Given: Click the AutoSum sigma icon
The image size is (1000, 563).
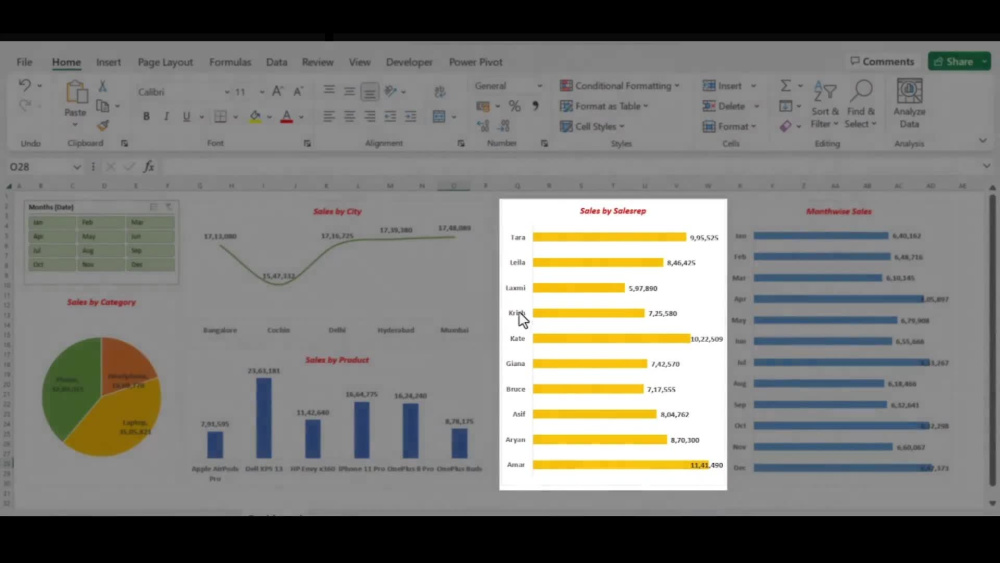Looking at the screenshot, I should click(x=786, y=85).
